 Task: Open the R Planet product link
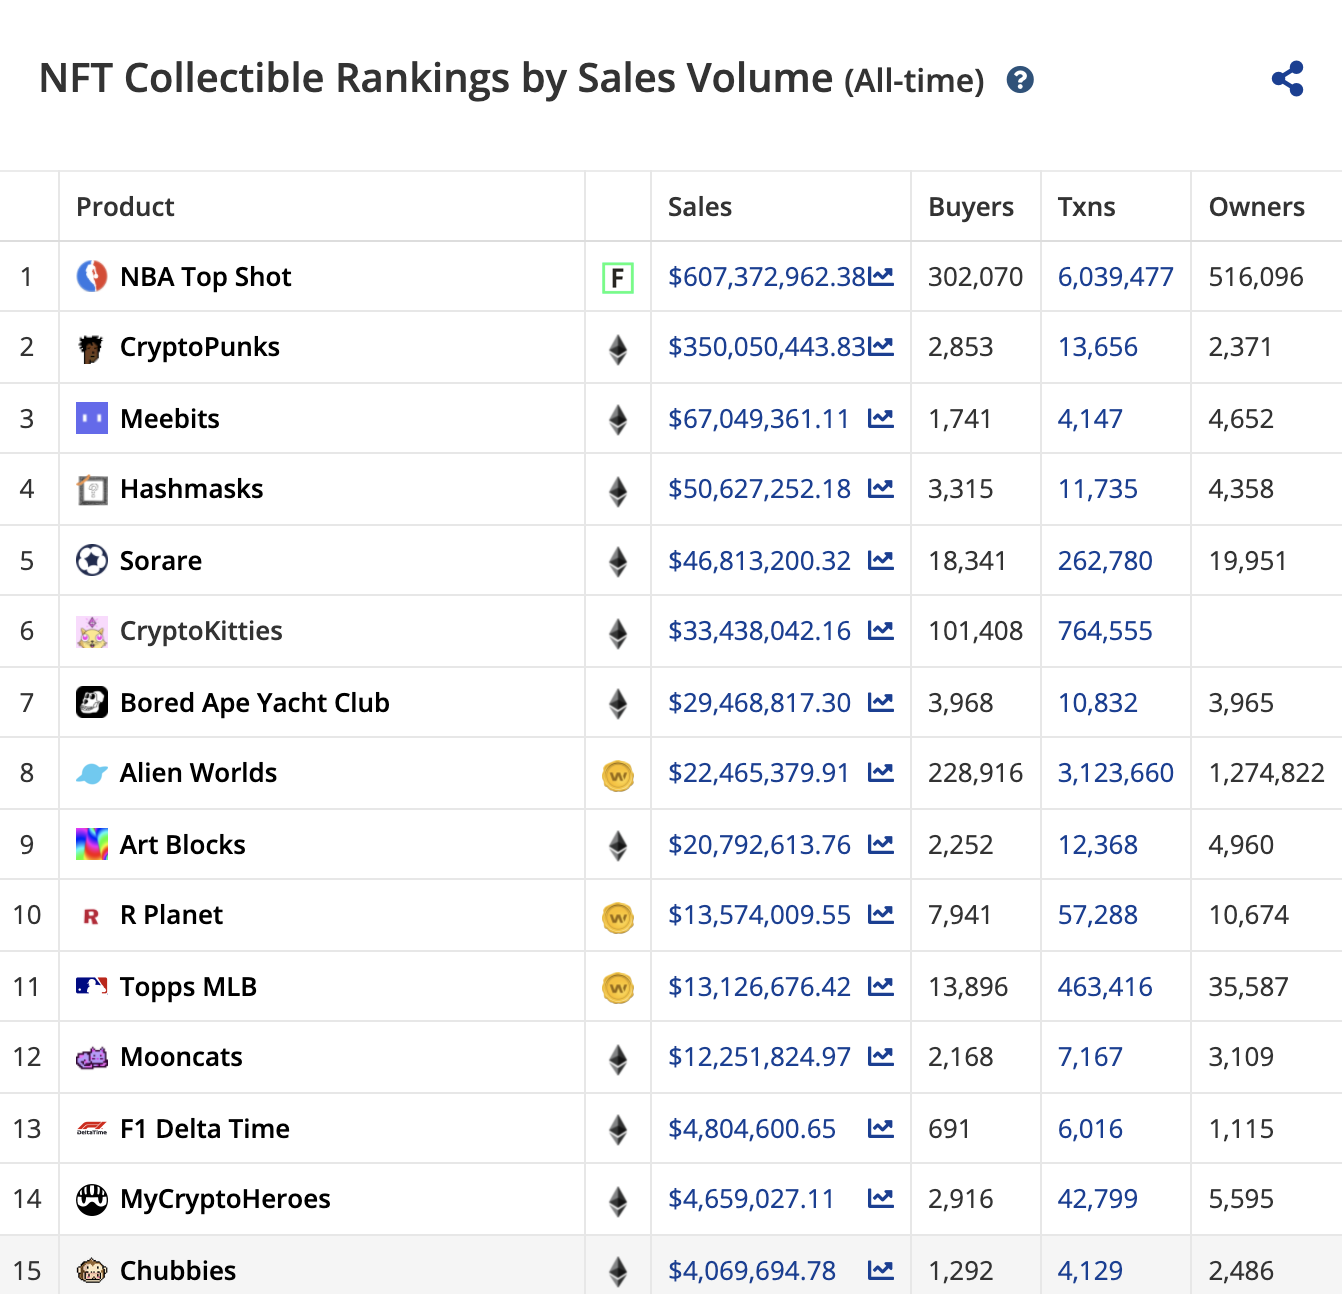[x=172, y=915]
